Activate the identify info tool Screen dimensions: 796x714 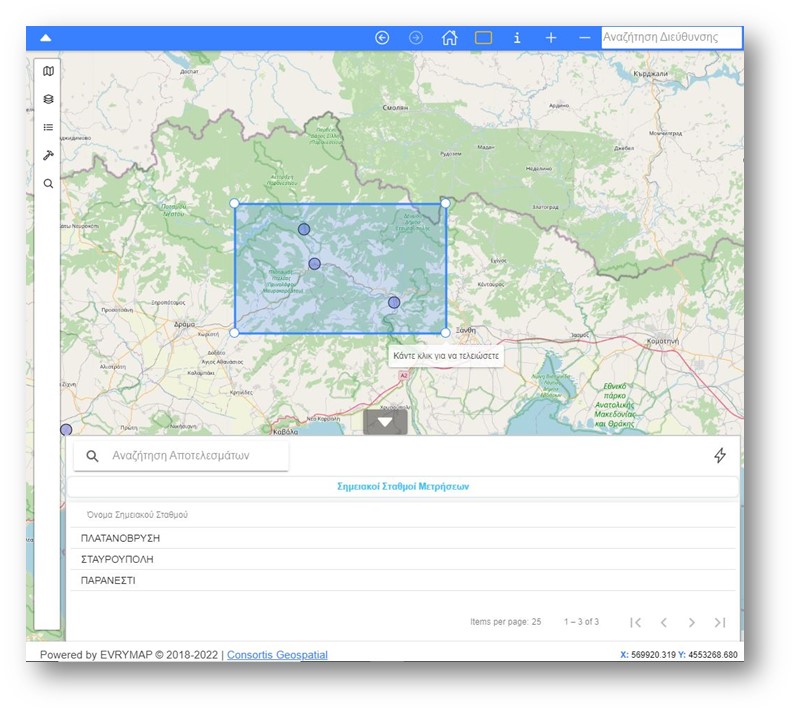pyautogui.click(x=517, y=38)
